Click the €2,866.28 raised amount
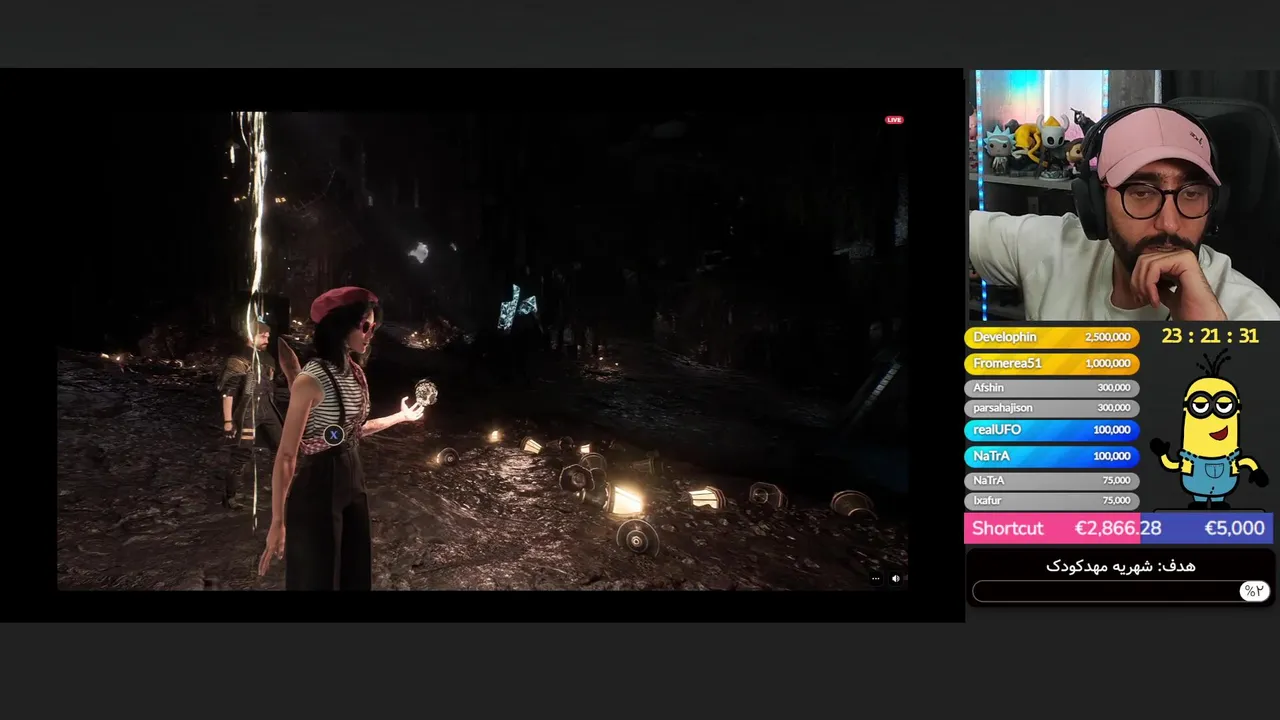This screenshot has width=1280, height=720. click(1118, 528)
